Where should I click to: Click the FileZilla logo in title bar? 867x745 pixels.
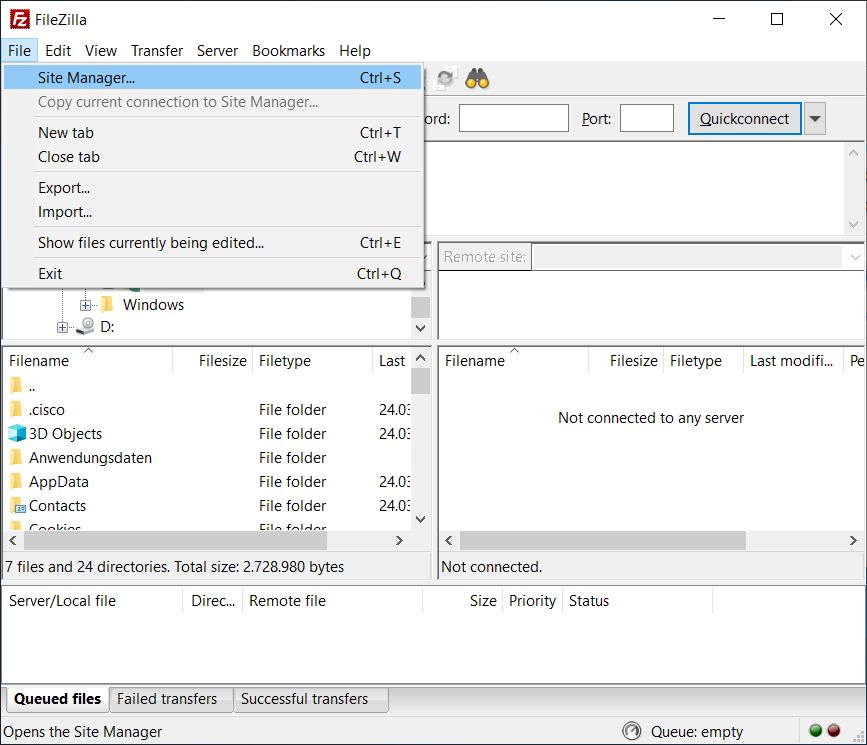coord(19,19)
